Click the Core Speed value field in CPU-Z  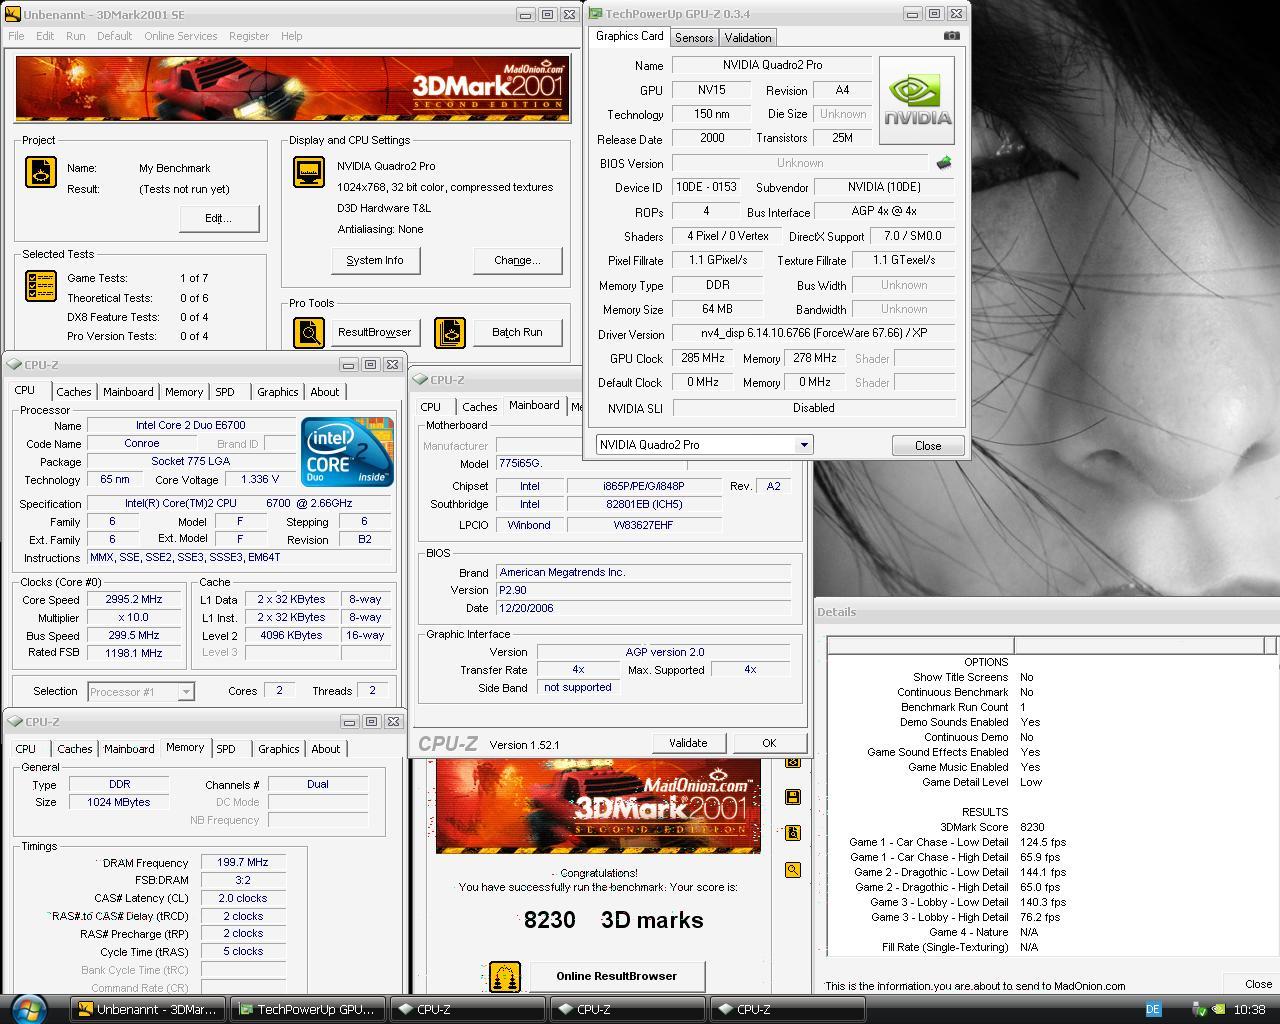click(x=134, y=599)
